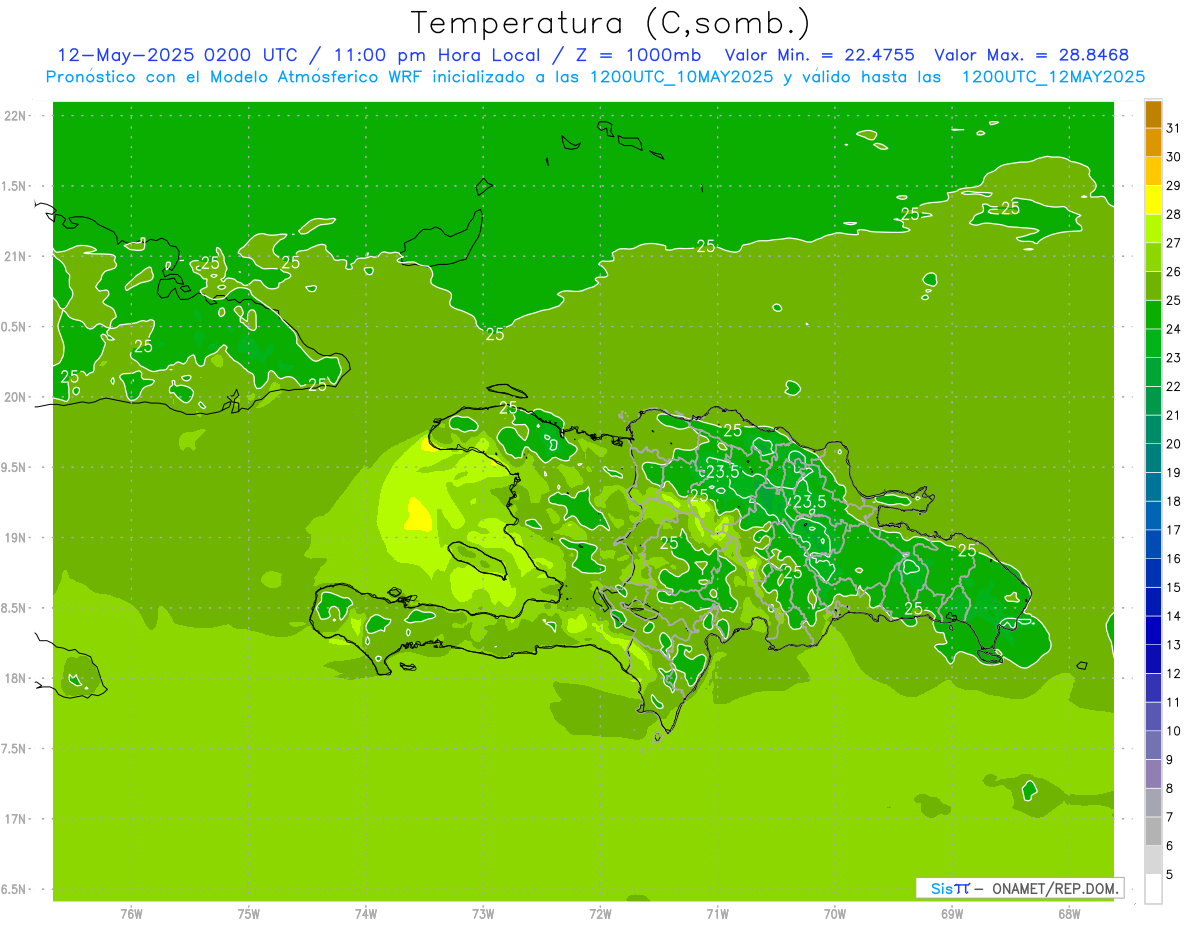Pick the orange swatch between 30 and 31

click(1153, 142)
